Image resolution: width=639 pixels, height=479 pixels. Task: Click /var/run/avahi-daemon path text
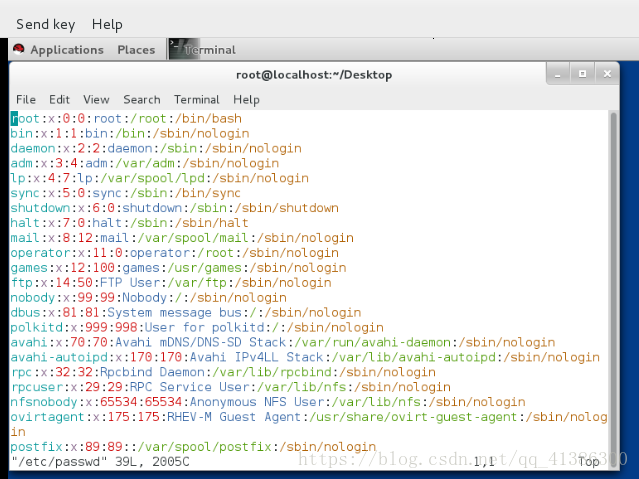coord(372,342)
